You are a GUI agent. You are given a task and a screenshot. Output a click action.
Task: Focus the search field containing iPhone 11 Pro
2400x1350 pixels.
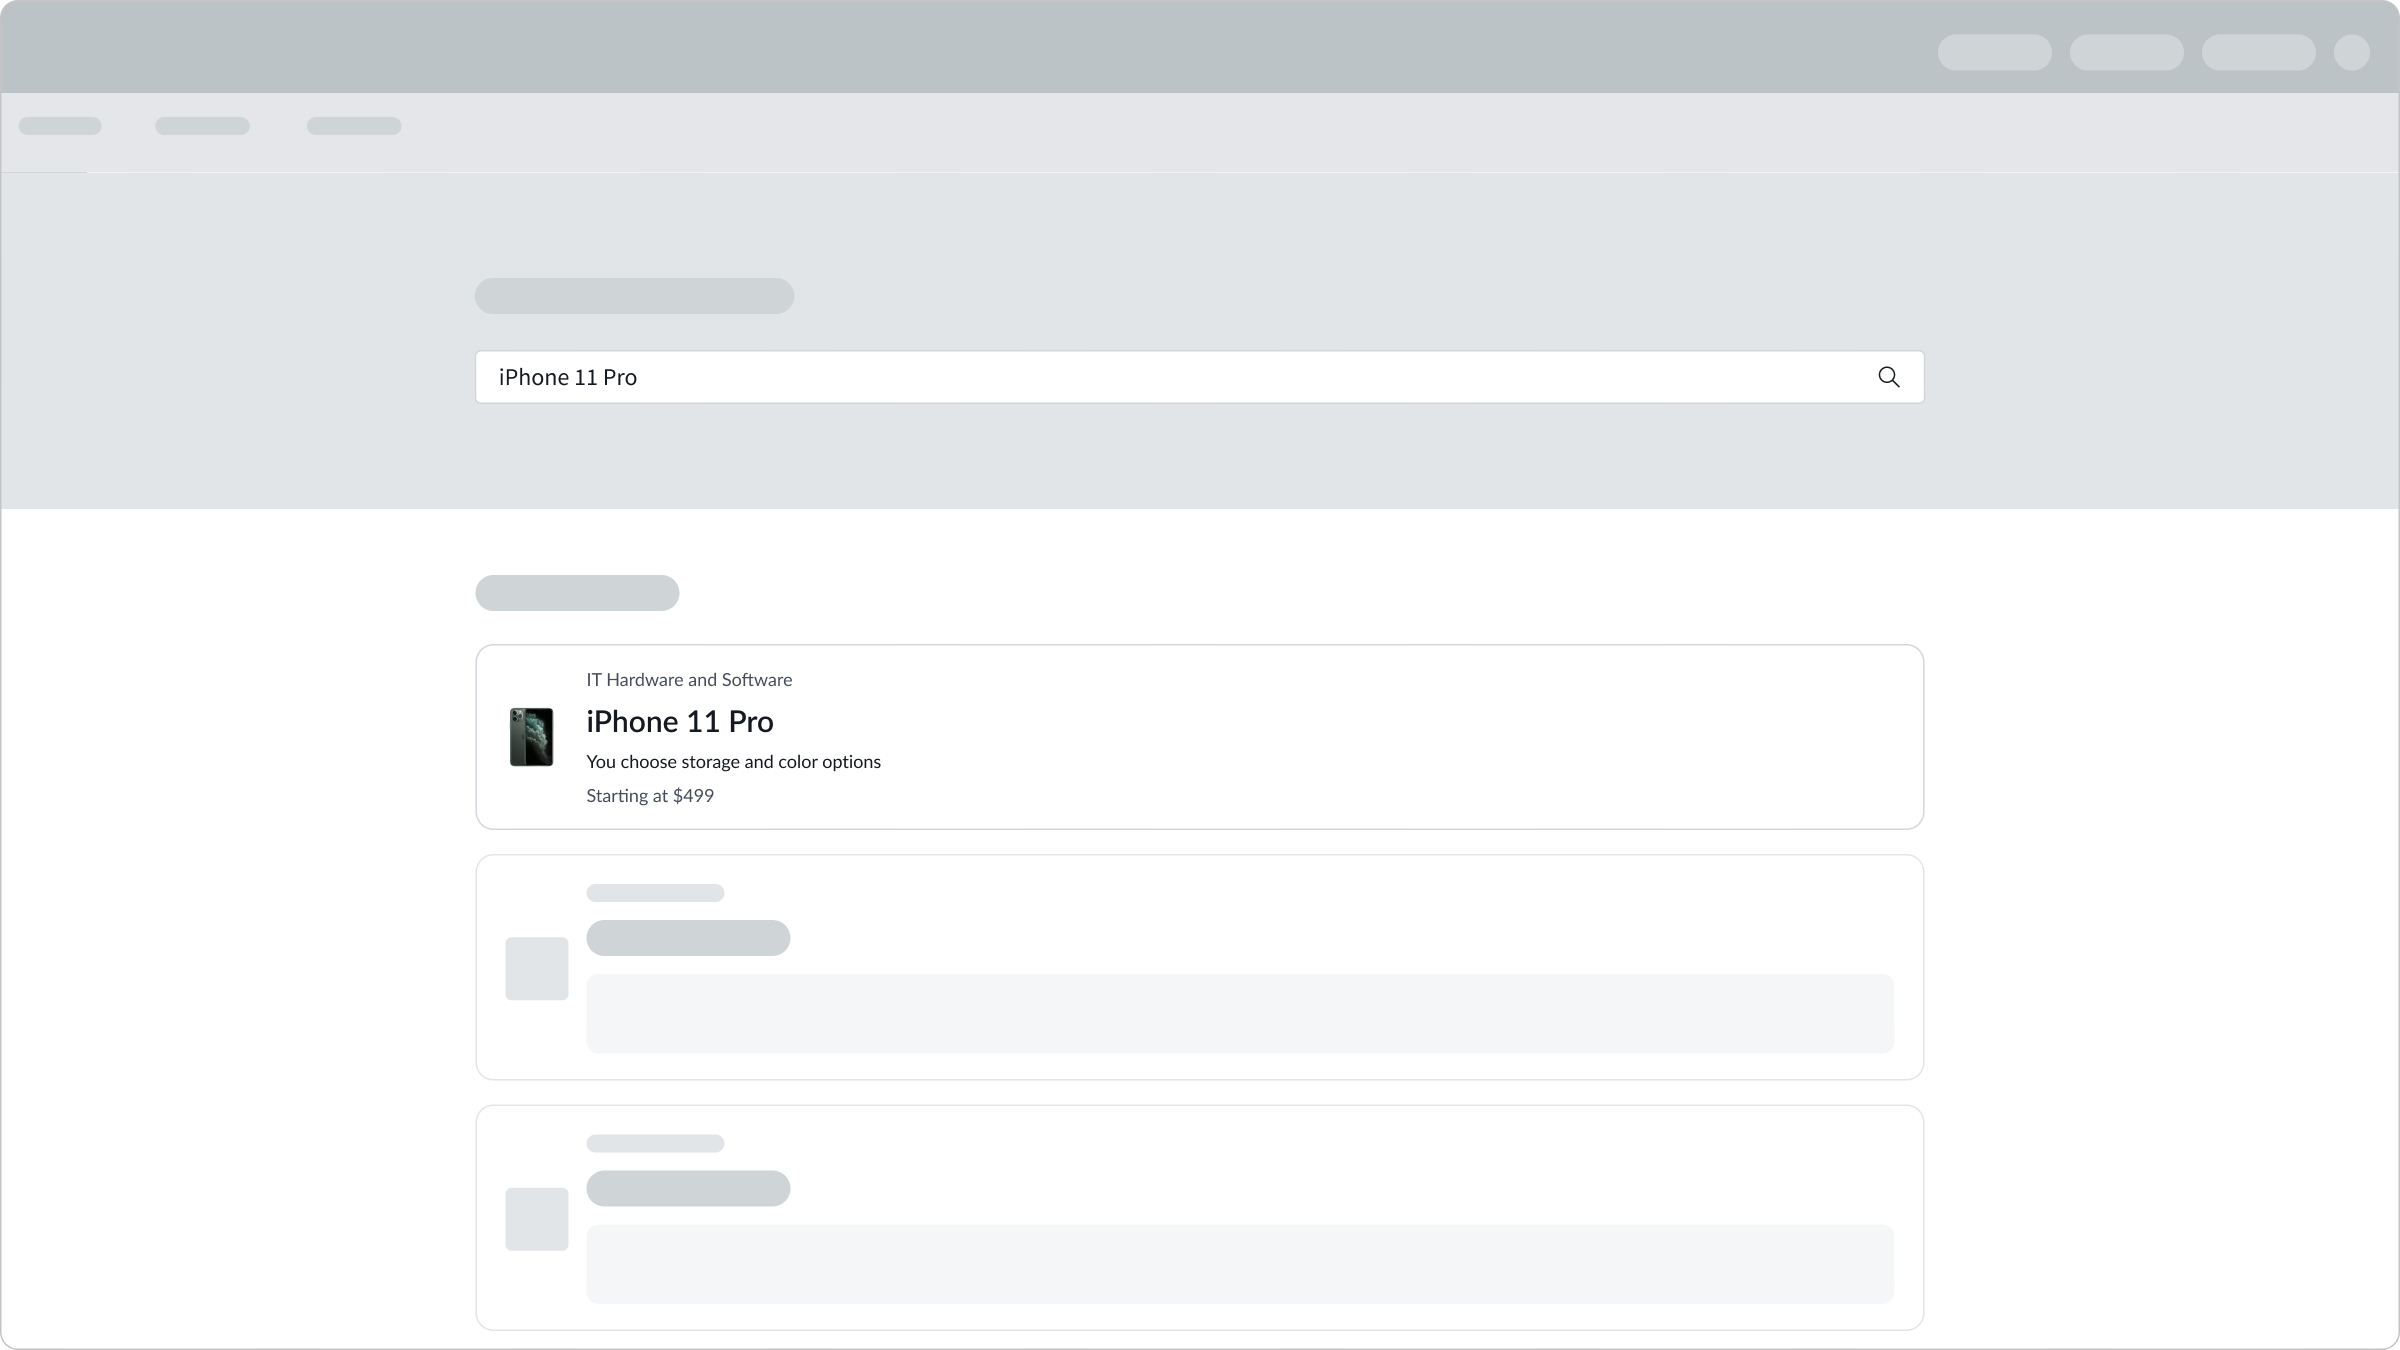tap(1199, 377)
